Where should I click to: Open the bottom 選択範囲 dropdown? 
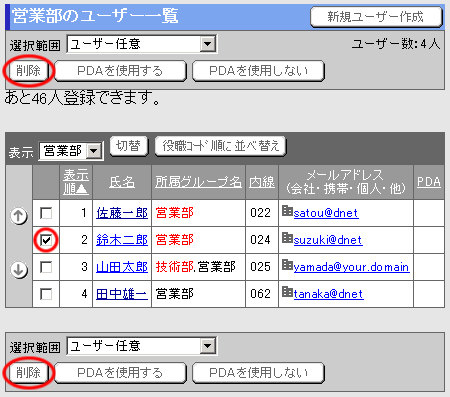[x=142, y=346]
